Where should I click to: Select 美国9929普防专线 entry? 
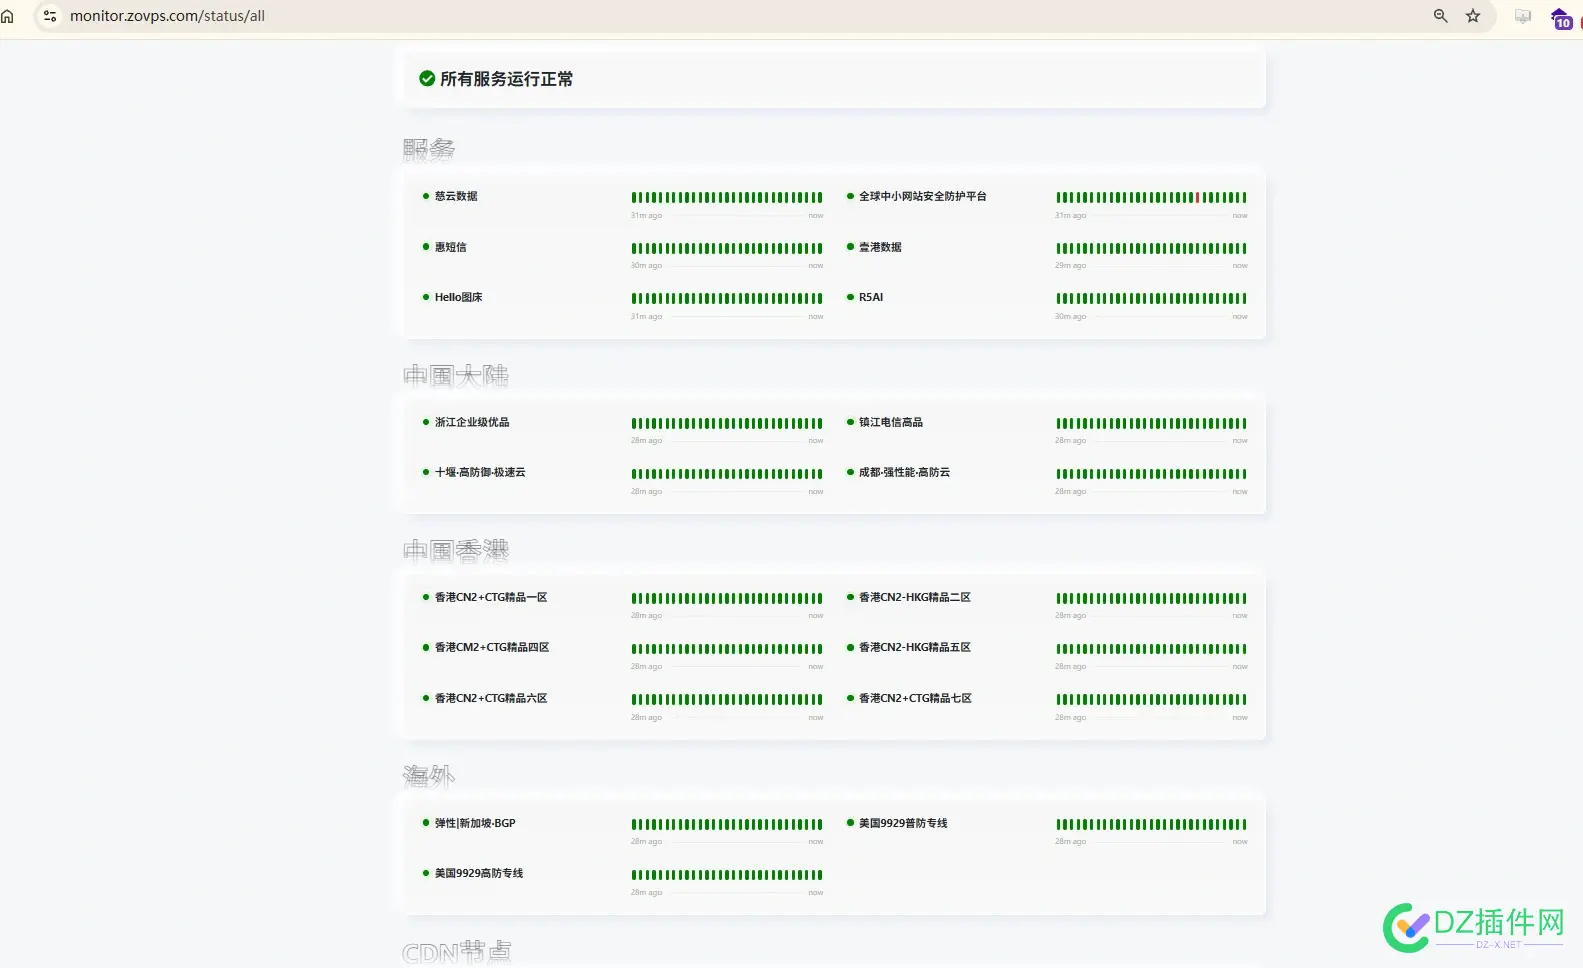[903, 823]
